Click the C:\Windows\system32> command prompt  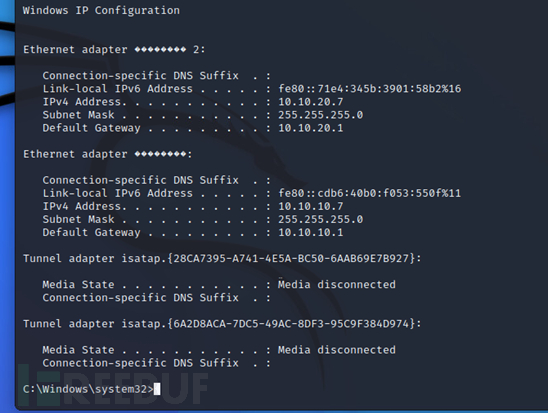click(88, 389)
